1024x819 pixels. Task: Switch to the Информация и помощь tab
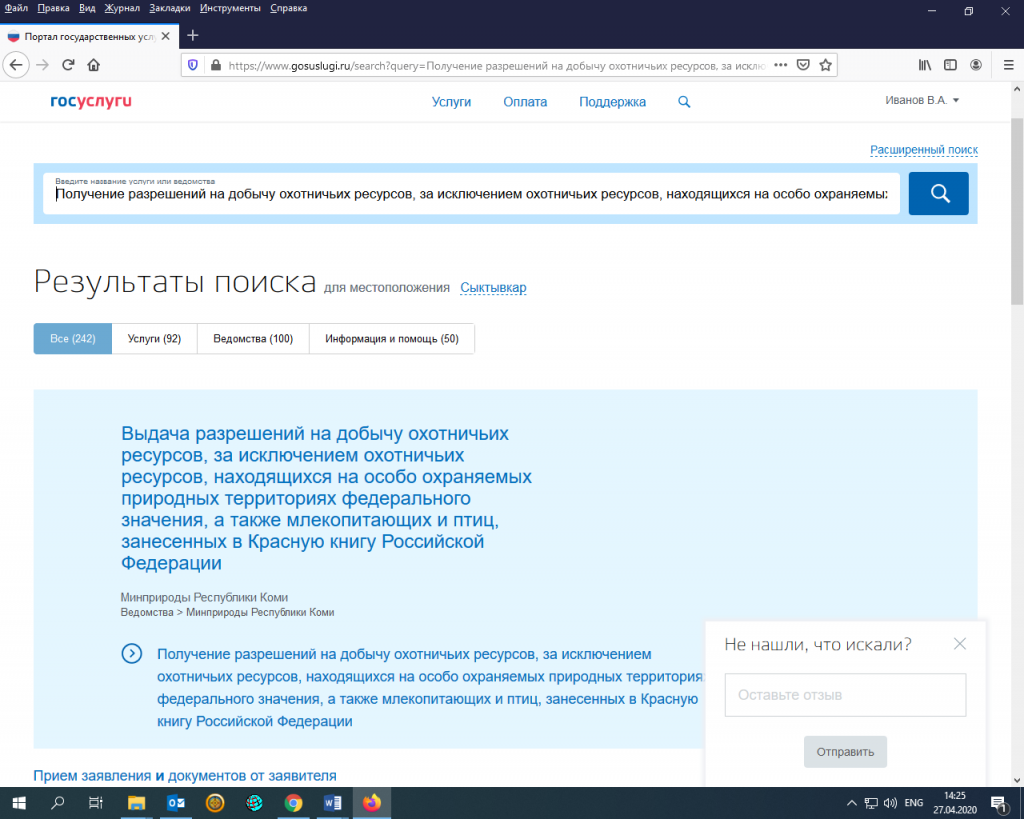[389, 338]
